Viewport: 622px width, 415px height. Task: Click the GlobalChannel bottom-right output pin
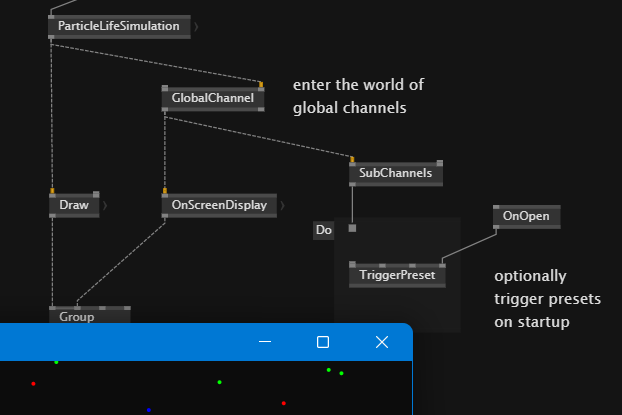[x=261, y=109]
